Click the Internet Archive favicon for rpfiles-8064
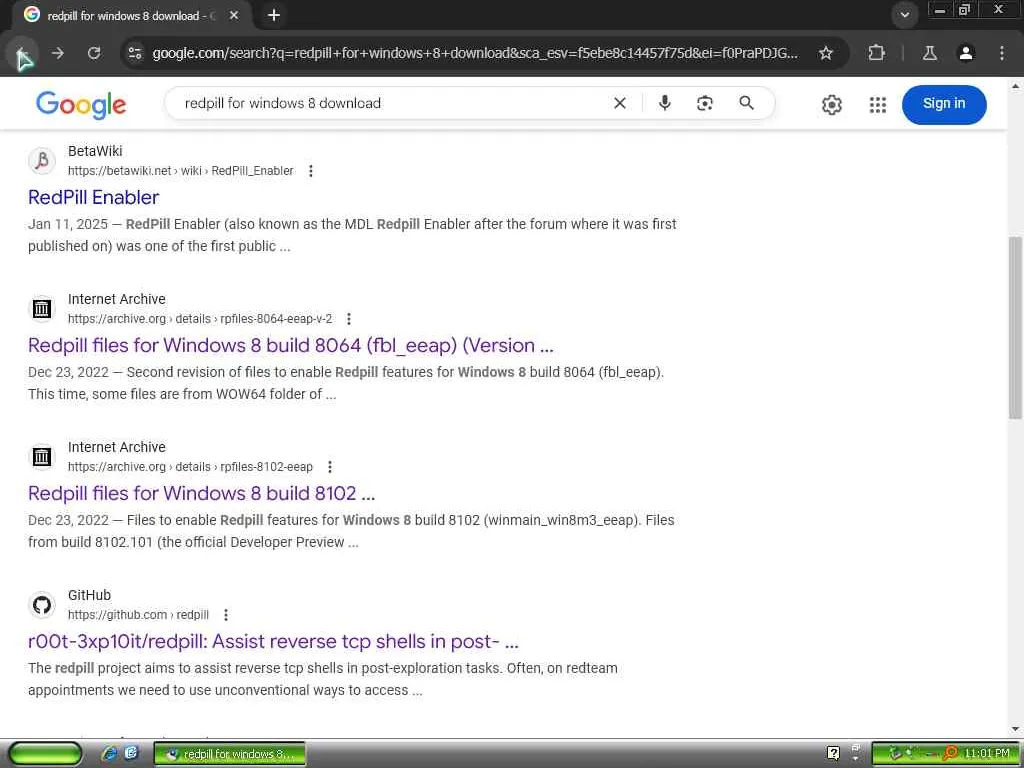Viewport: 1024px width, 768px height. click(42, 308)
